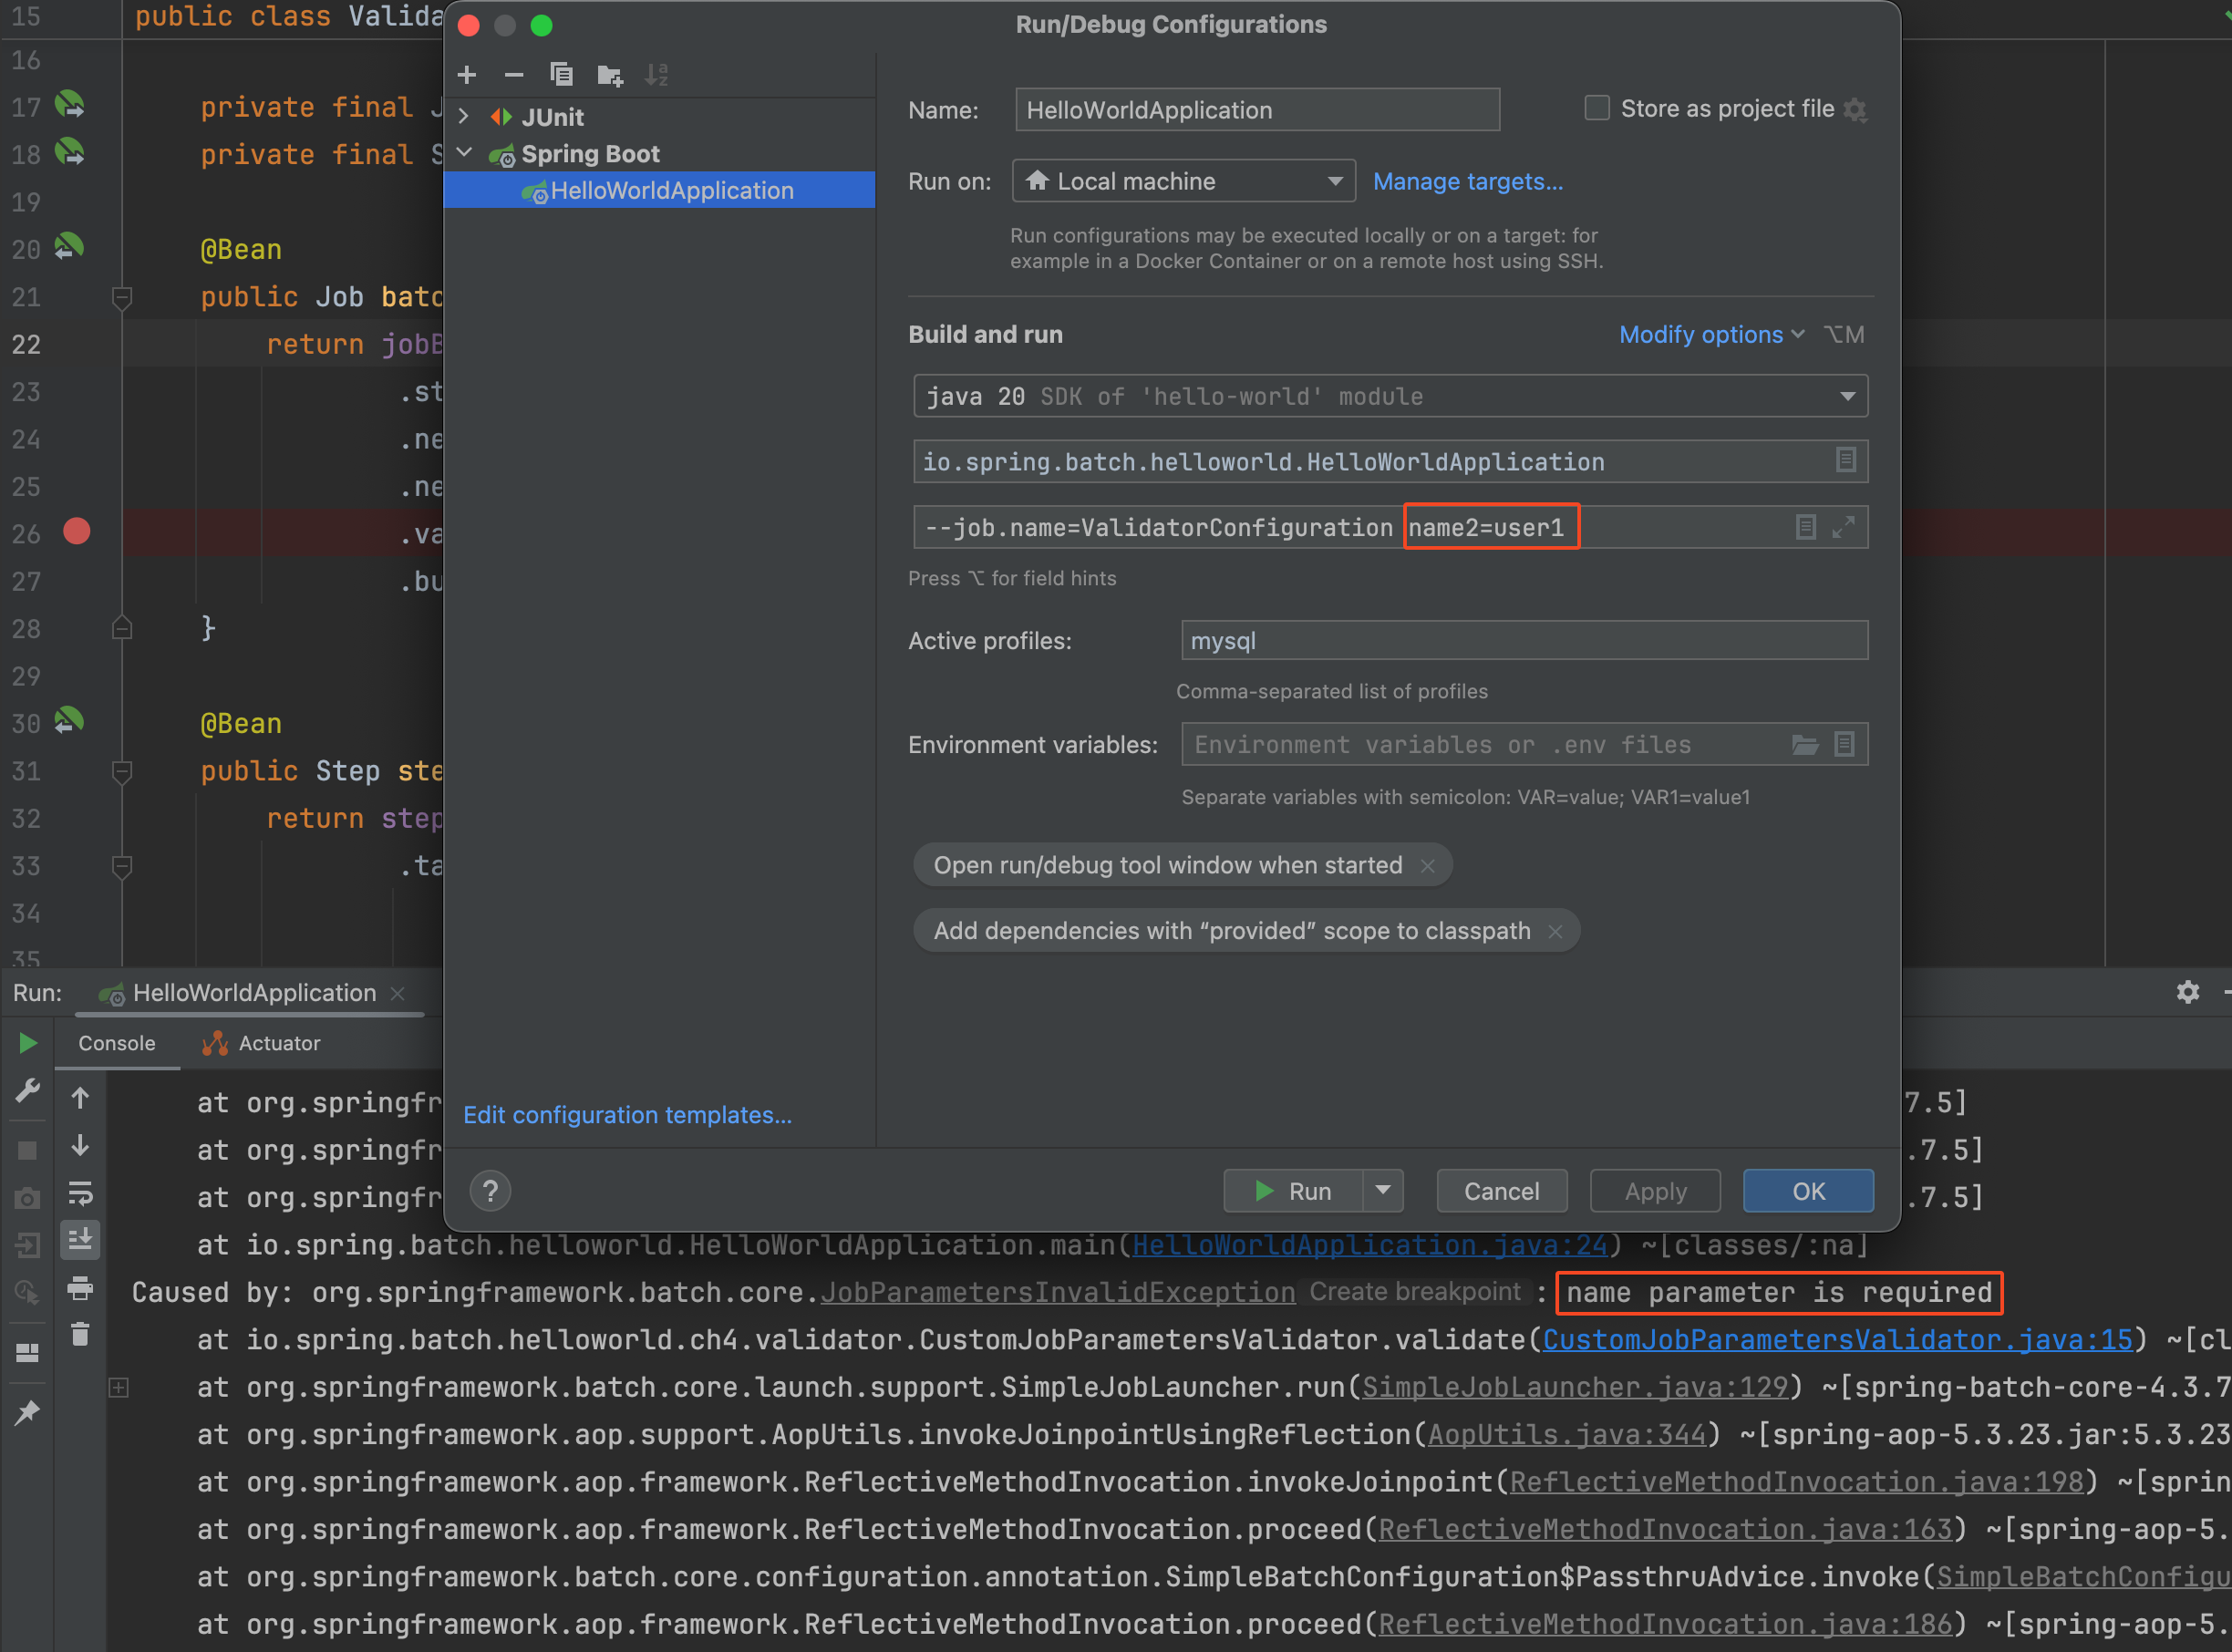Expand the JUnit configuration node
This screenshot has width=2232, height=1652.
pos(464,117)
